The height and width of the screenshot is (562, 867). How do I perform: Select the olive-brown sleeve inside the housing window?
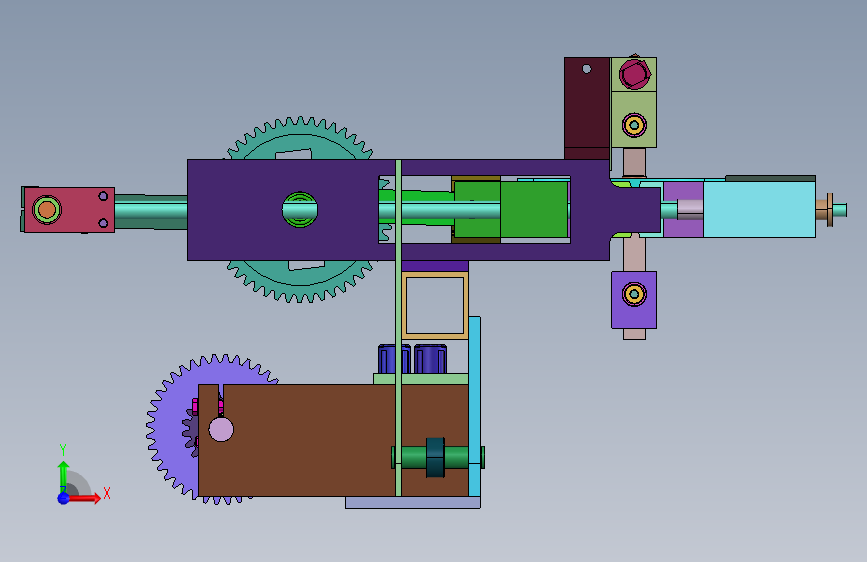coord(476,240)
